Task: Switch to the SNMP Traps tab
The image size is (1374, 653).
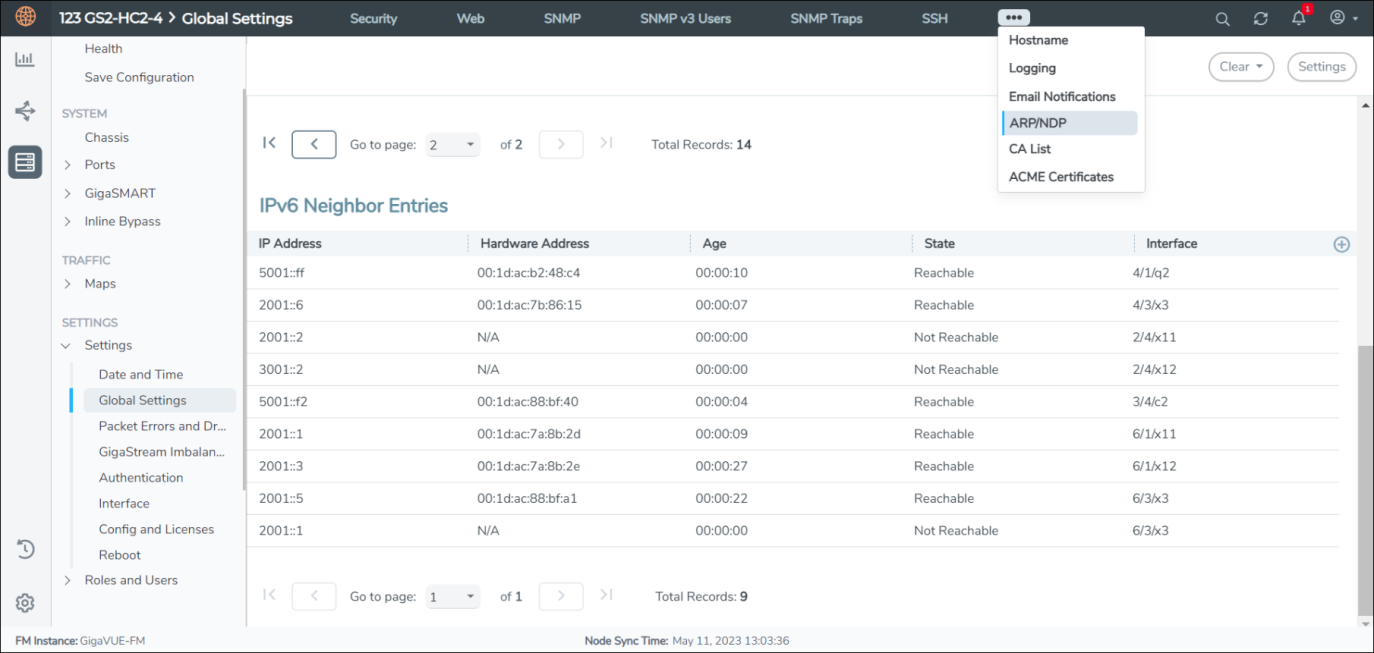Action: [826, 19]
